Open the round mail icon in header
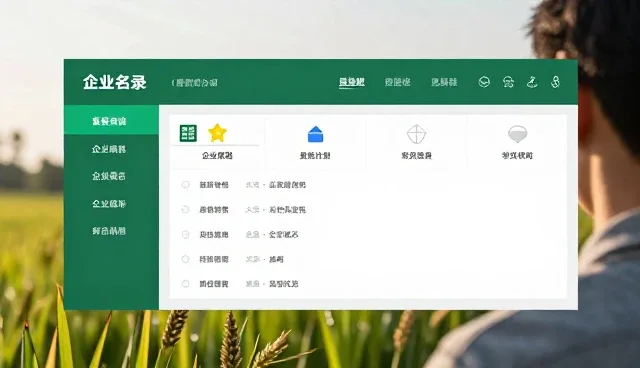 (484, 82)
